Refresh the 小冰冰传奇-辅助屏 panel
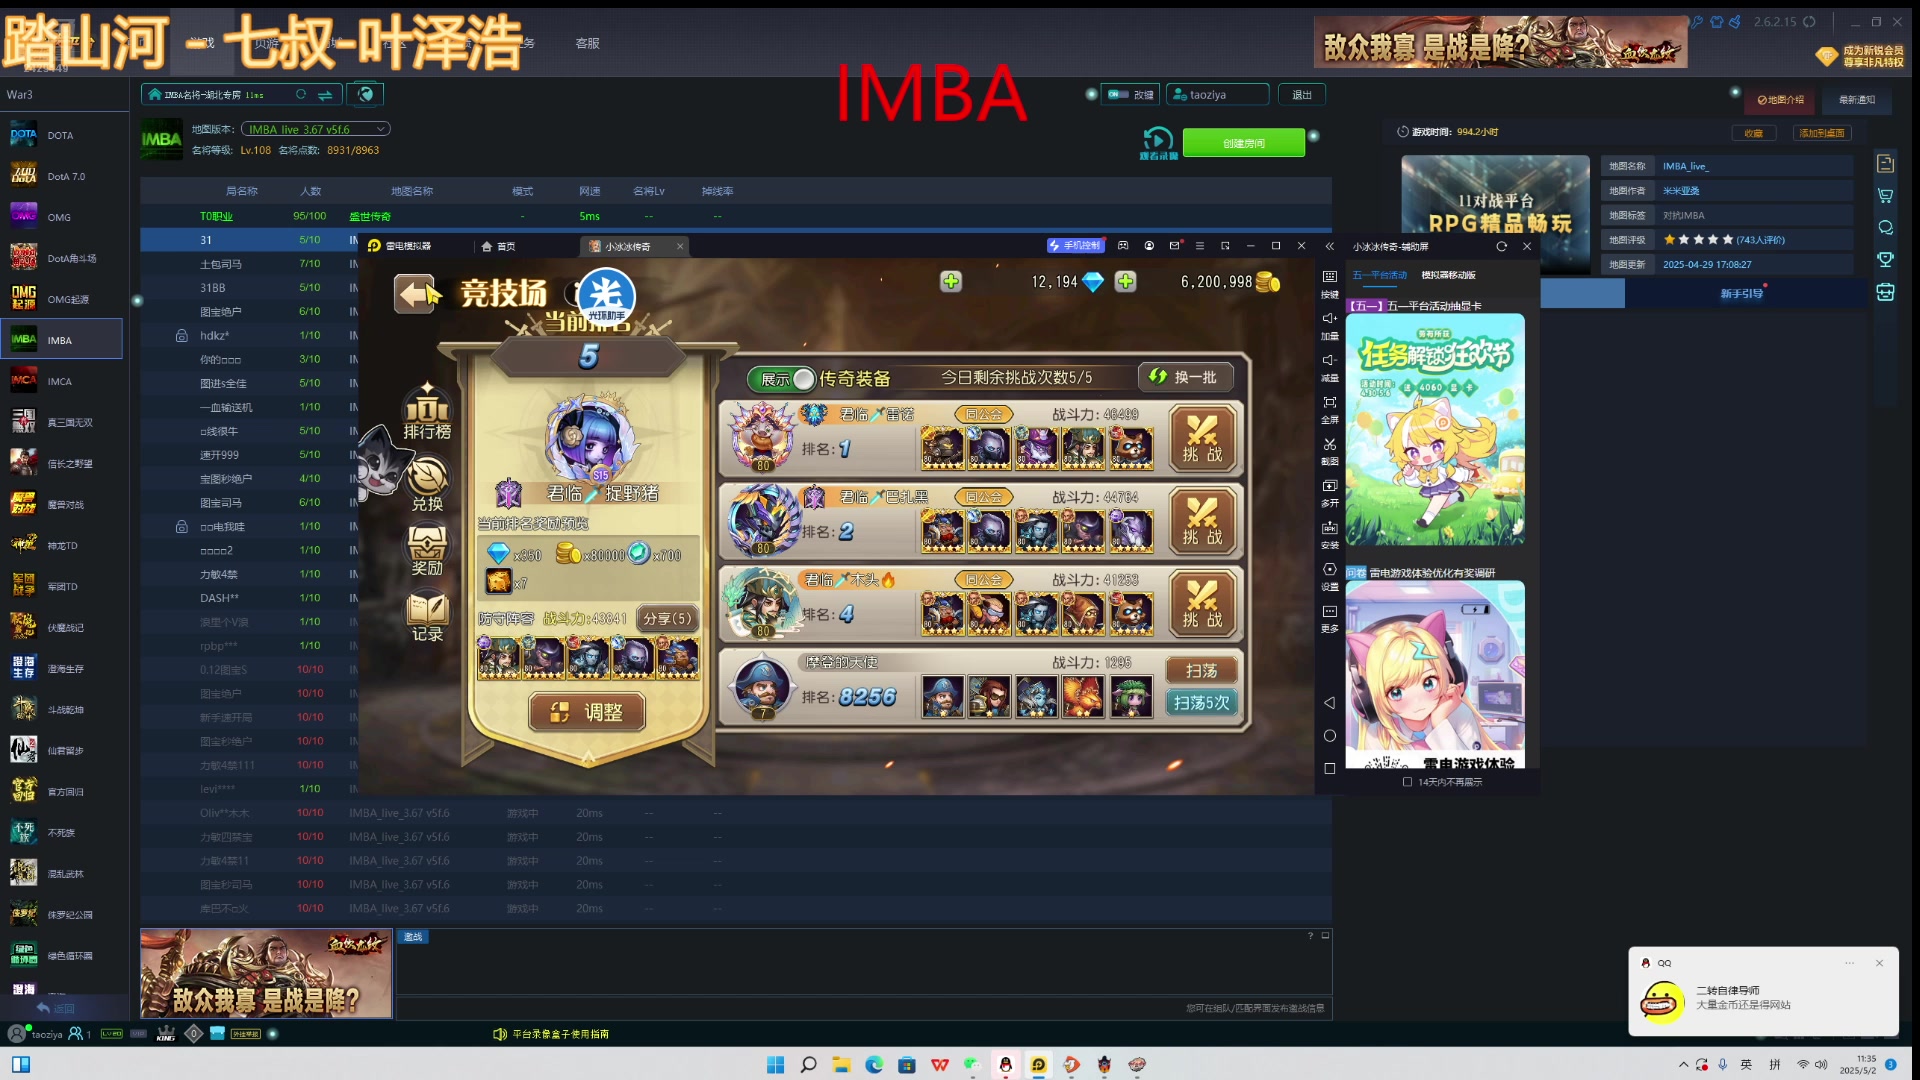1920x1080 pixels. tap(1501, 246)
